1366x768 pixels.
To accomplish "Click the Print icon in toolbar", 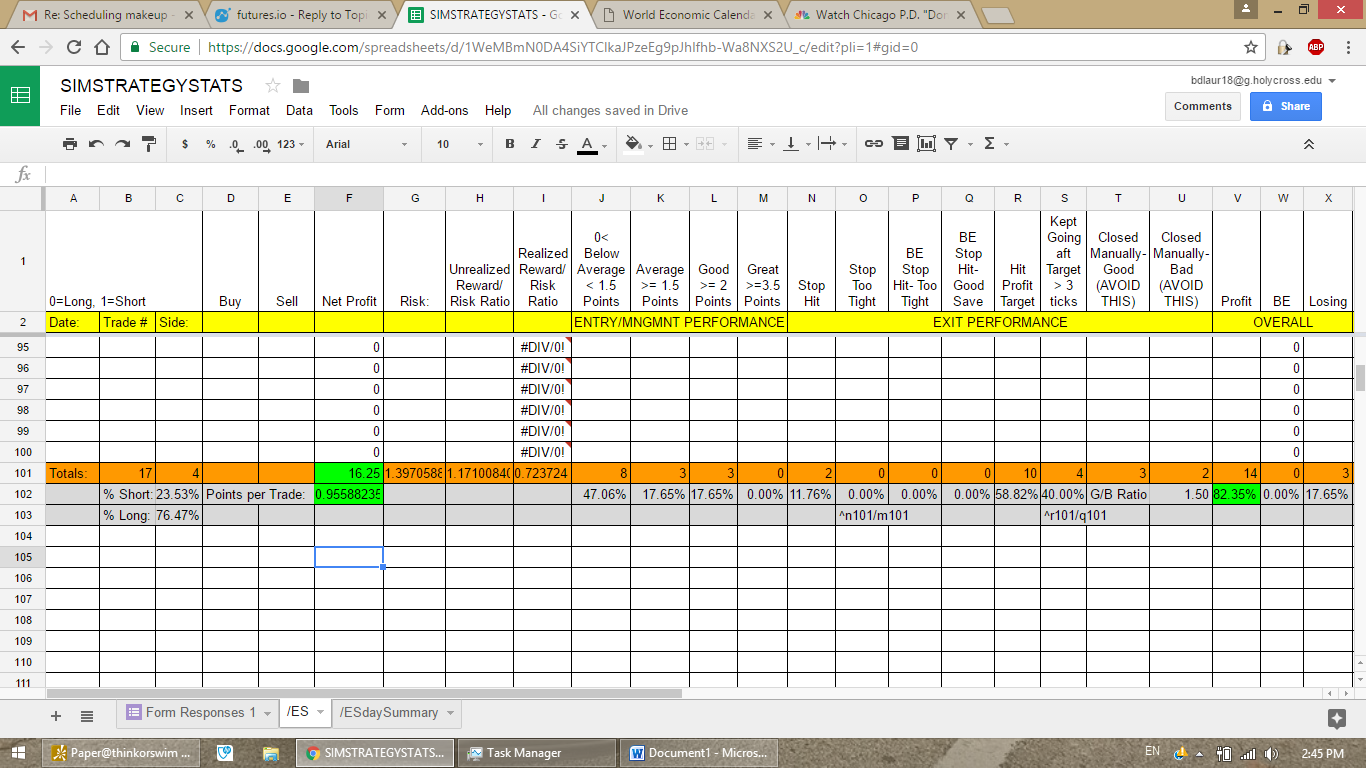I will click(x=70, y=144).
